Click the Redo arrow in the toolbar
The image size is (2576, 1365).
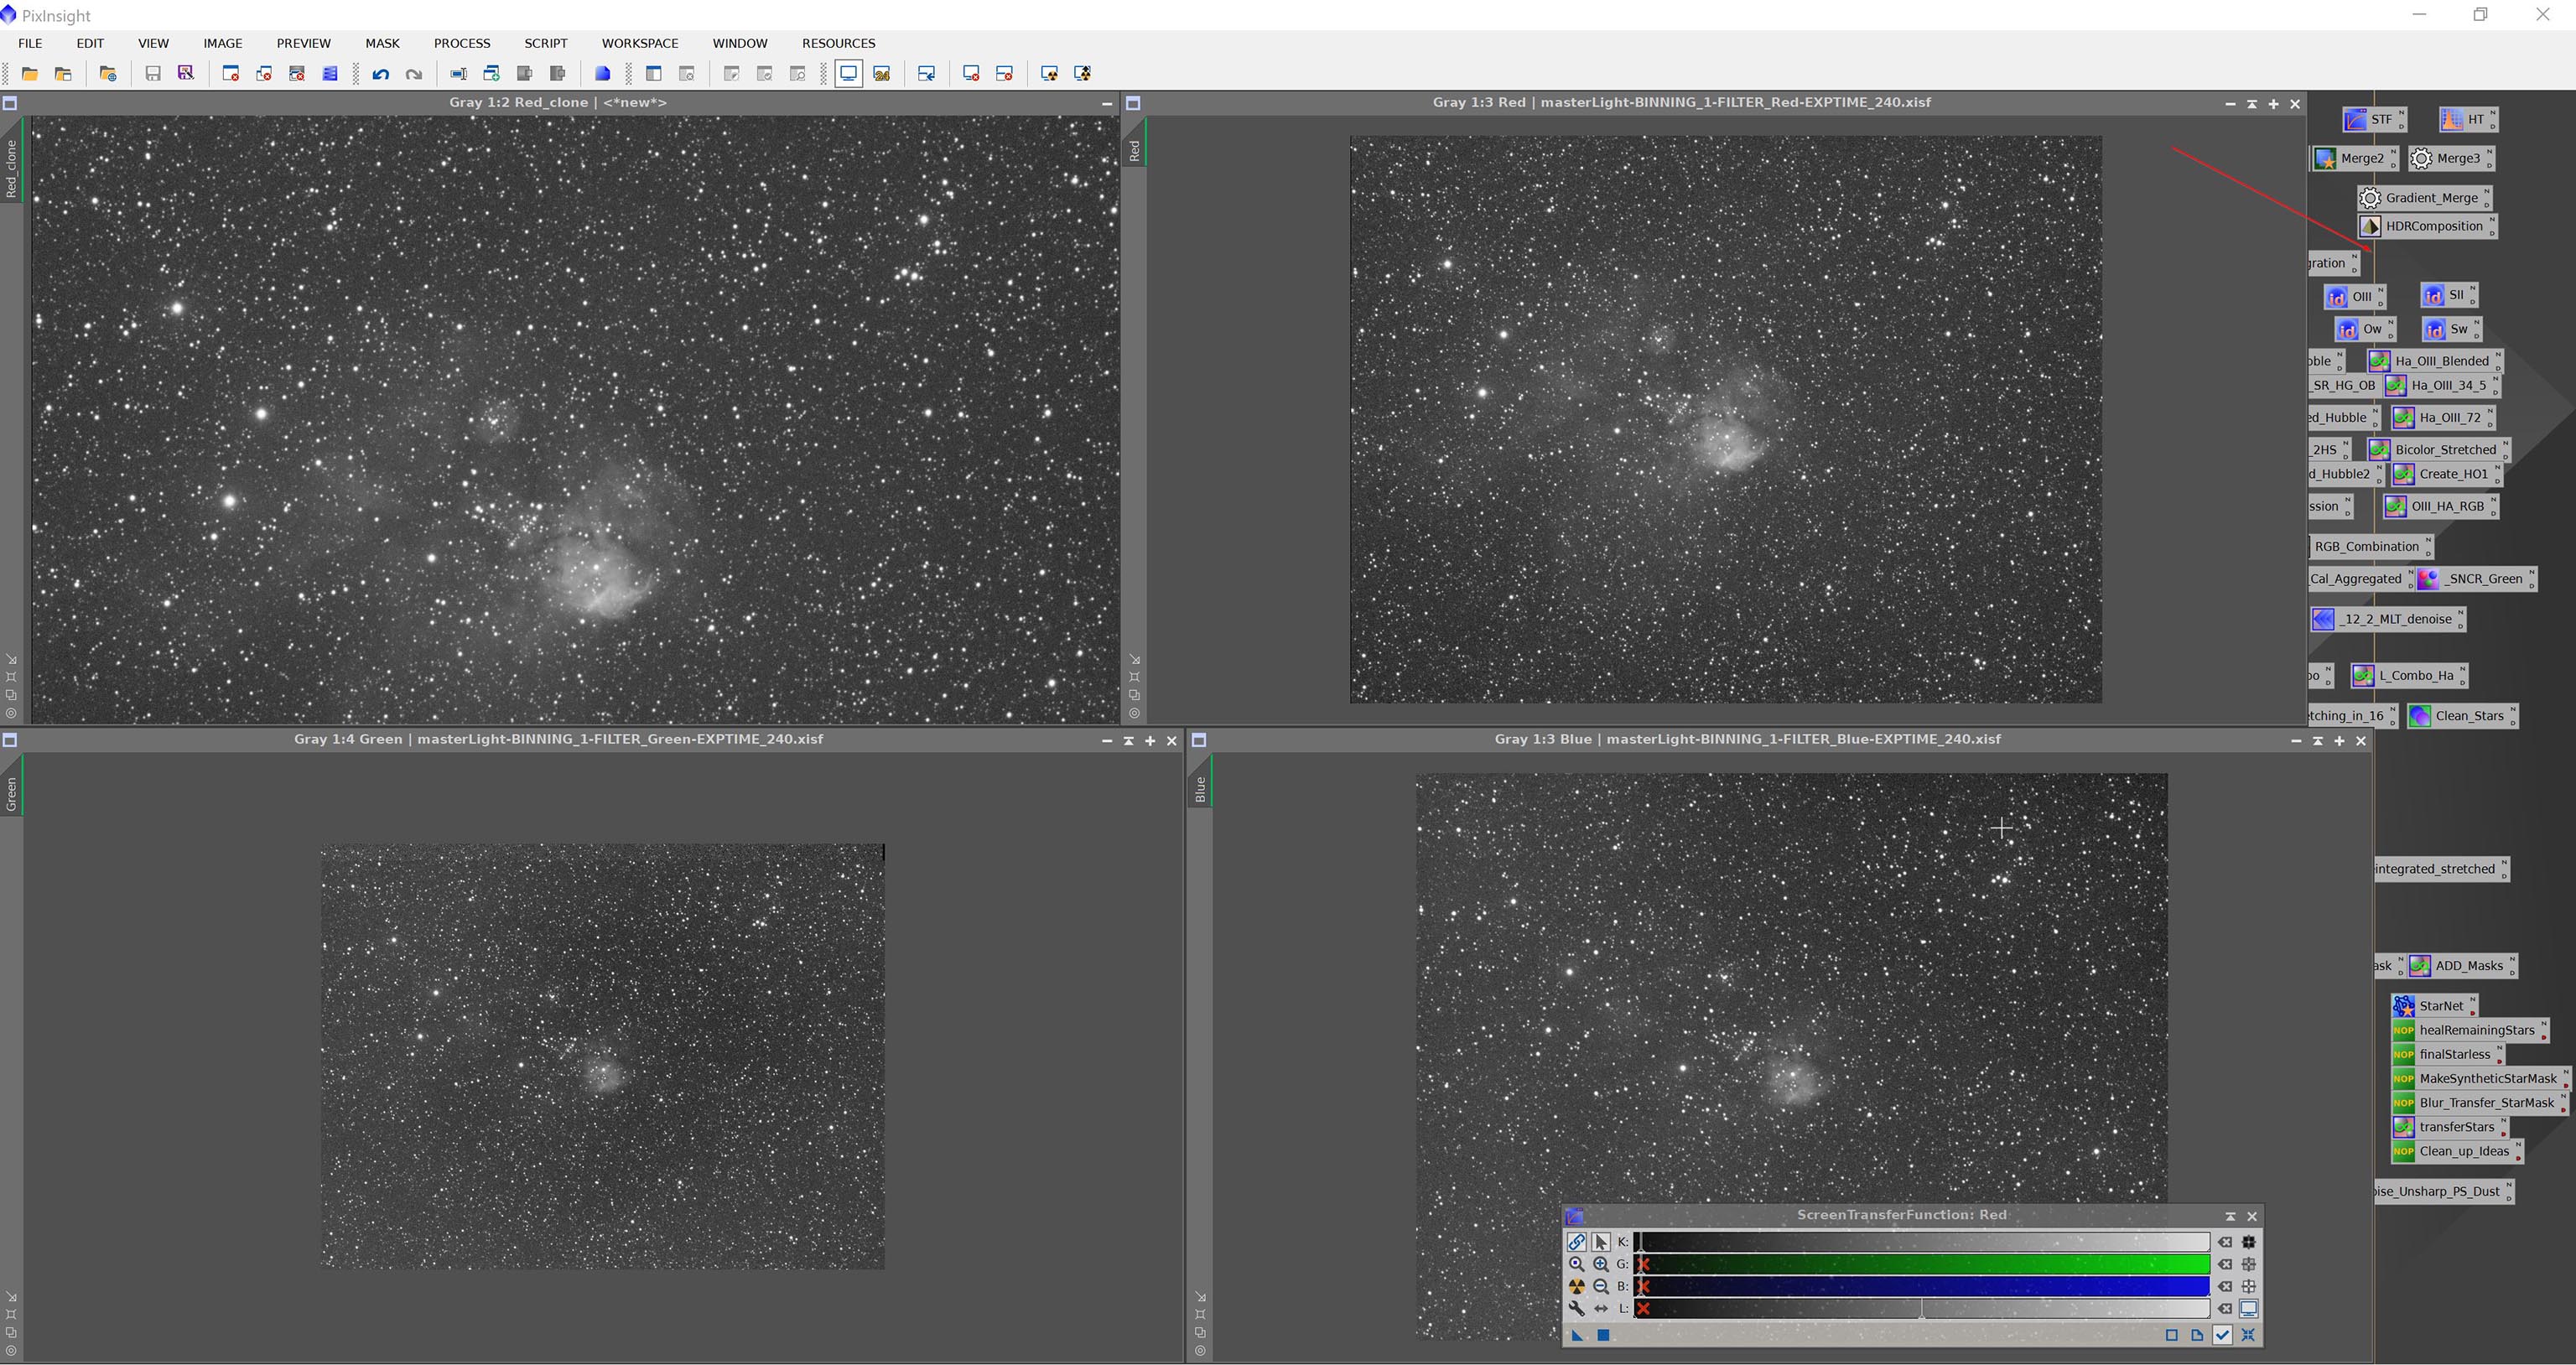pos(413,73)
